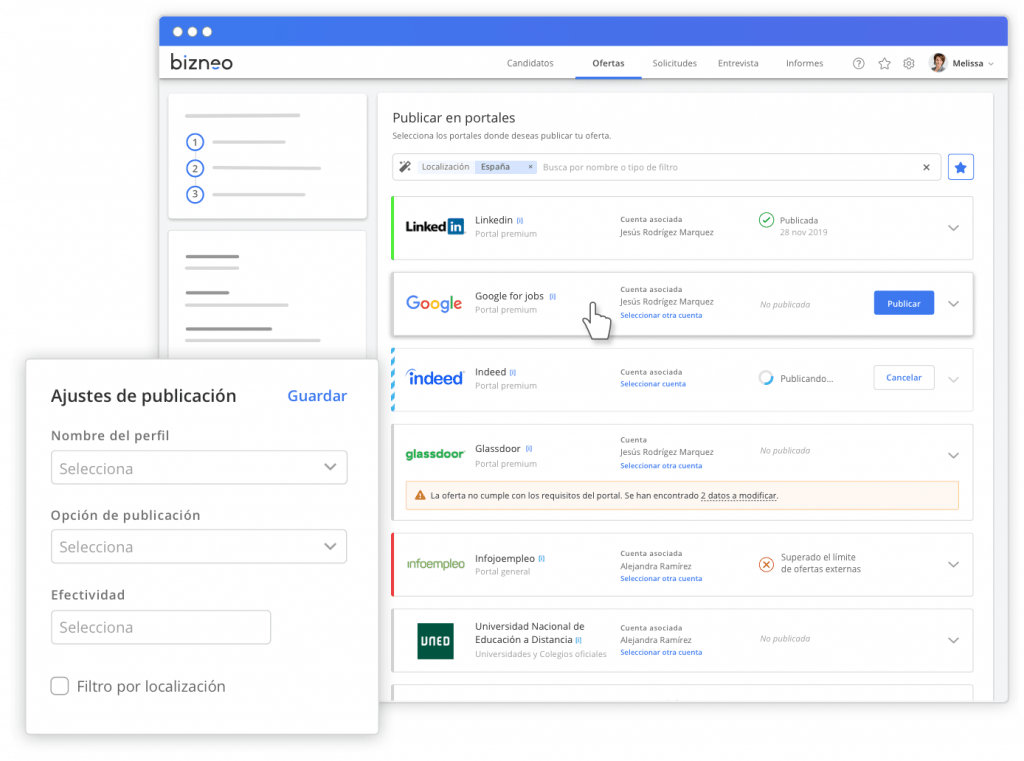Image resolution: width=1024 pixels, height=761 pixels.
Task: Cancel the Indeed publication in progress
Action: 903,378
